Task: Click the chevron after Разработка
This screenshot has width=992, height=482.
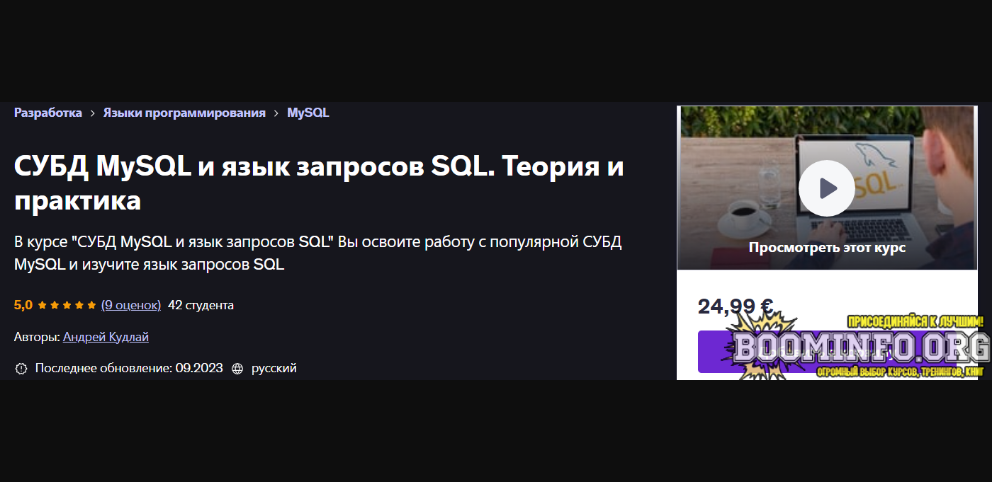Action: pos(92,114)
